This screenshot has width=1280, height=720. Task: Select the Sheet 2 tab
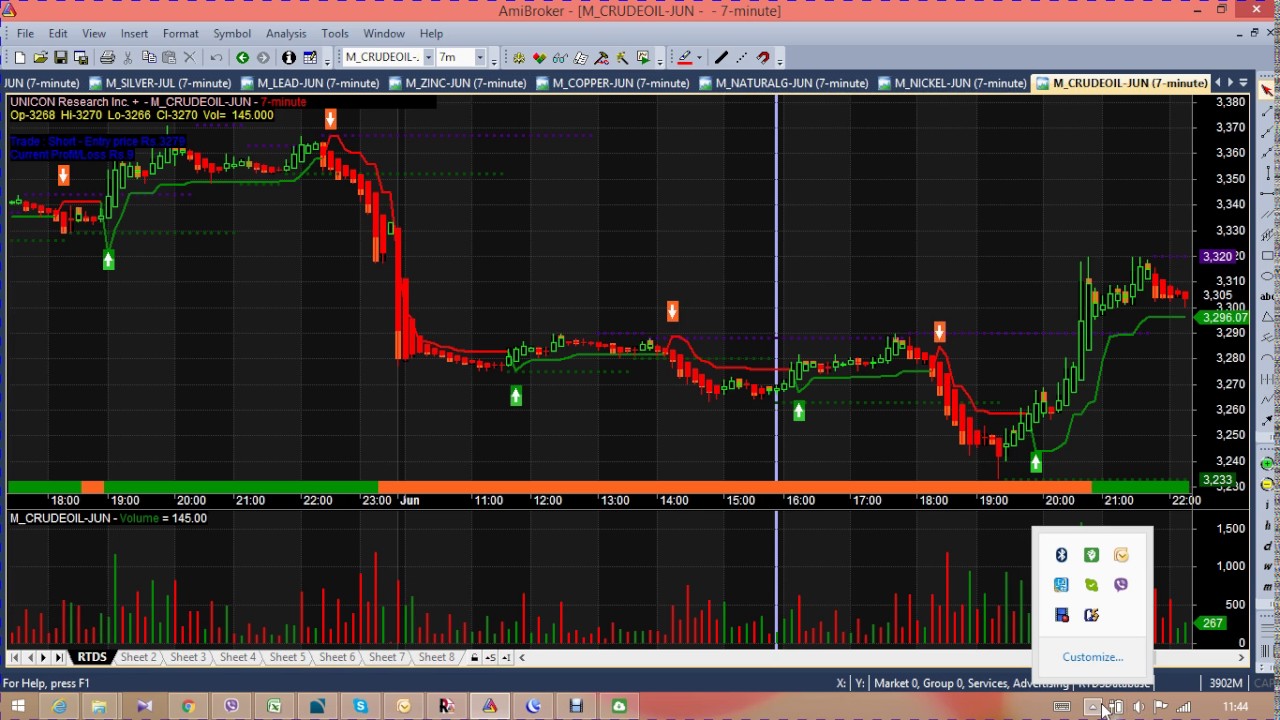(x=138, y=657)
